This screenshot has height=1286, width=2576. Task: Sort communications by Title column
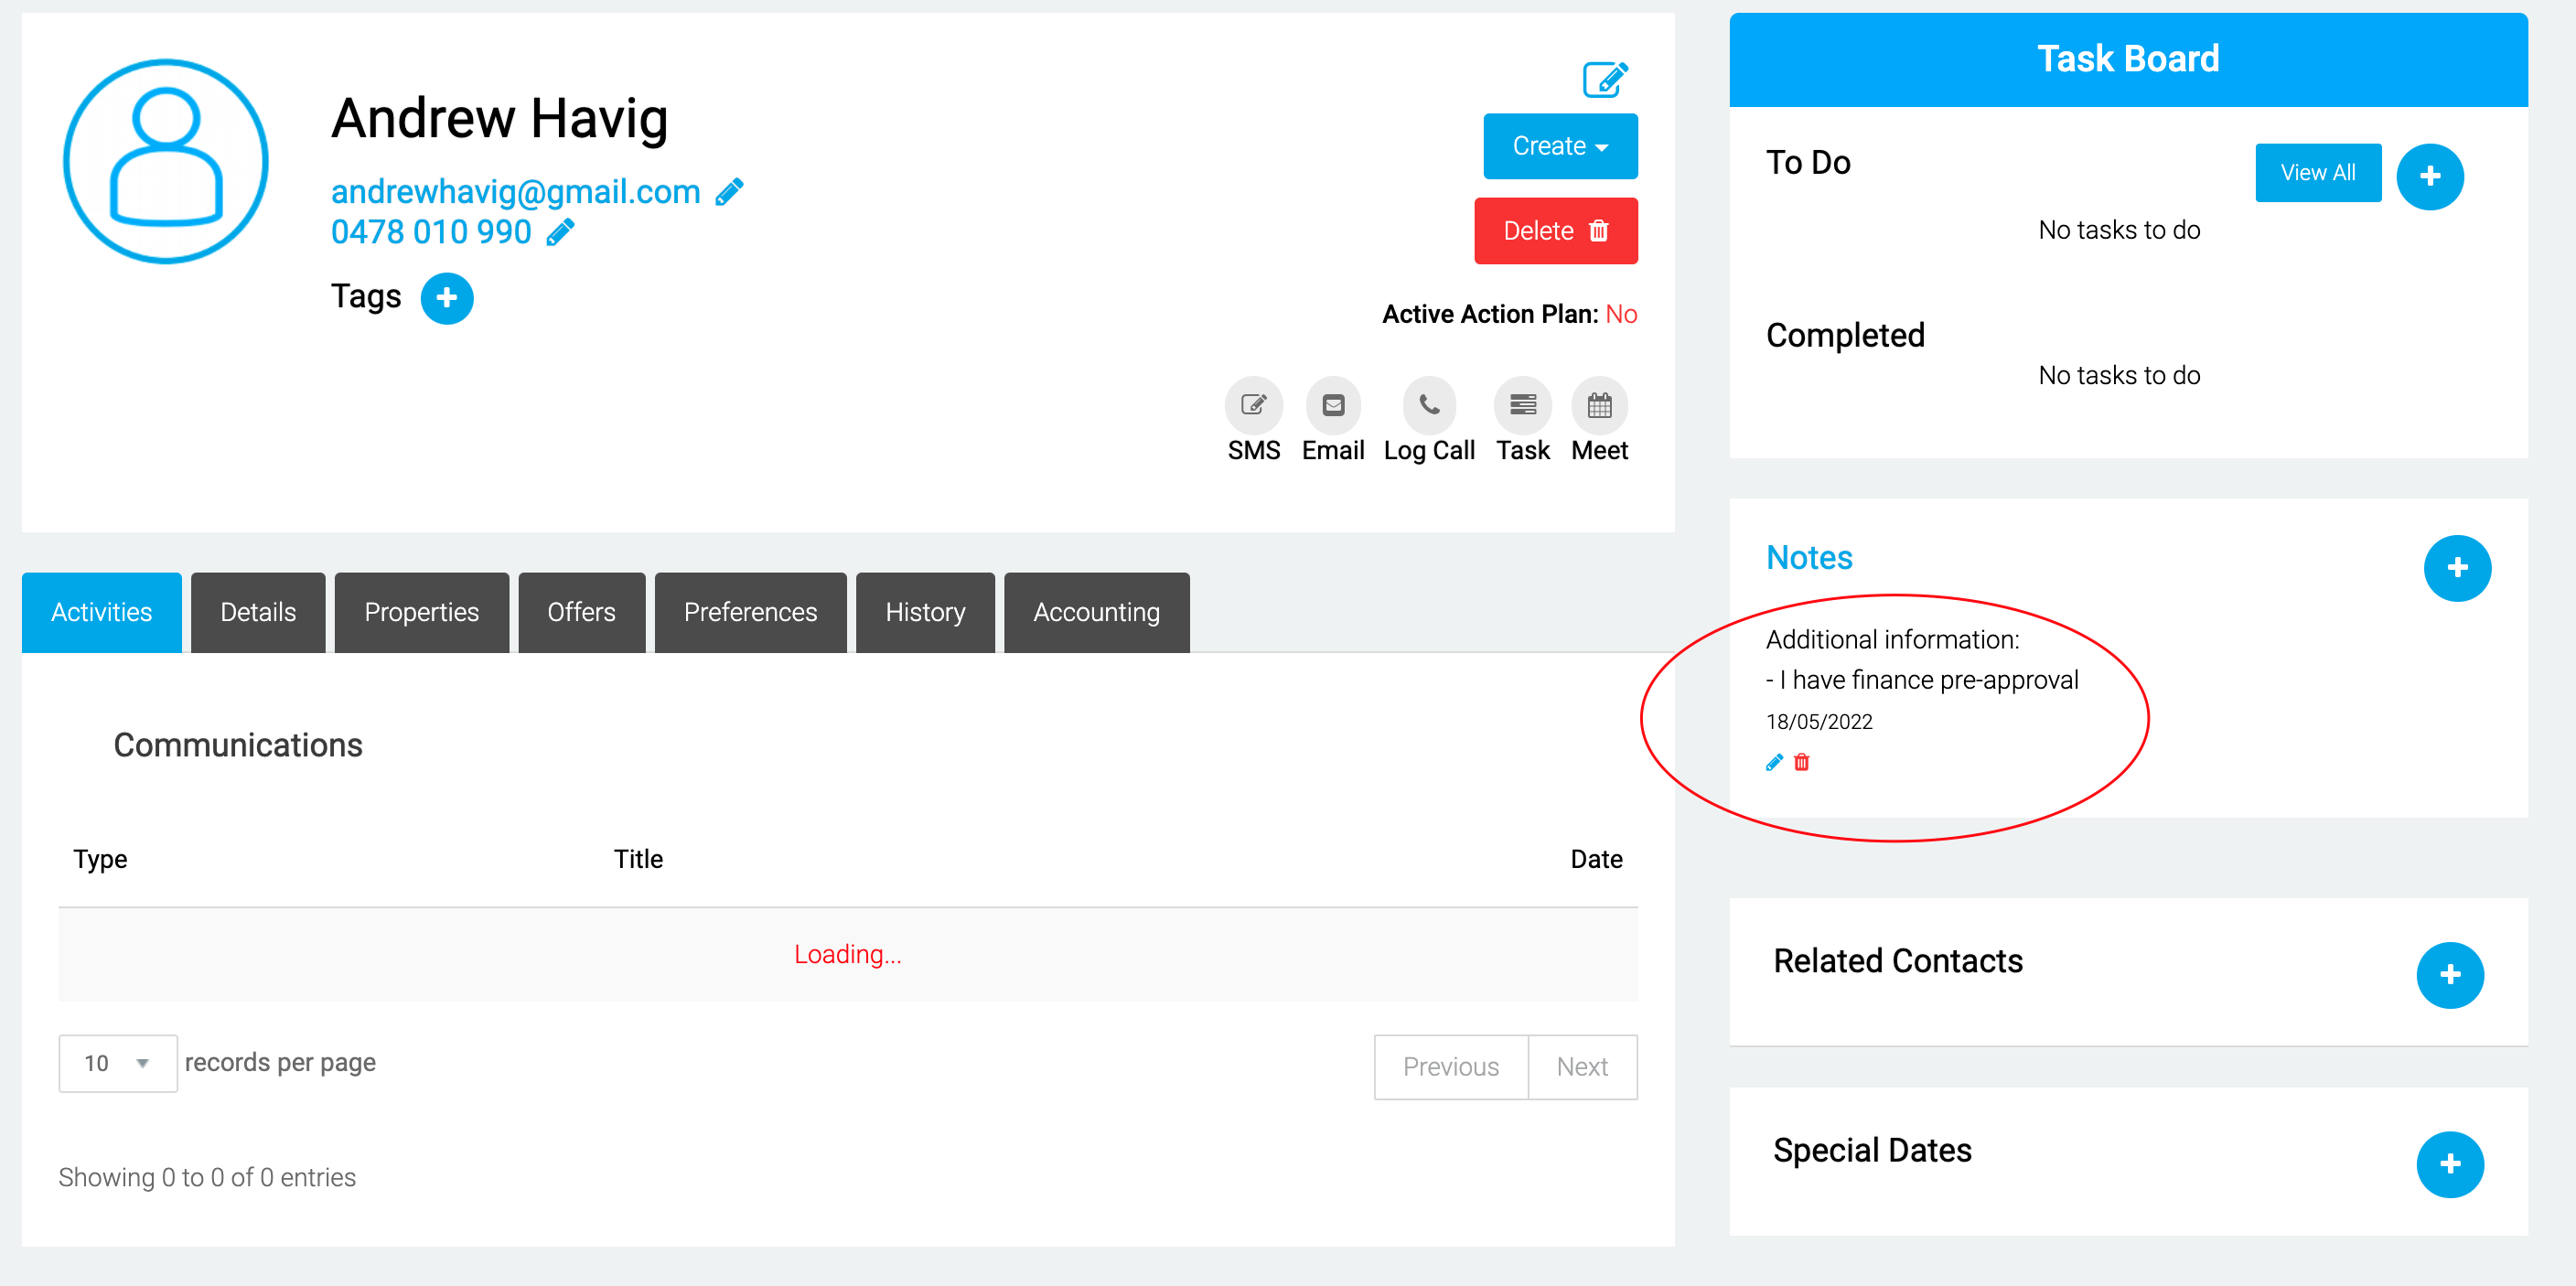pyautogui.click(x=638, y=859)
